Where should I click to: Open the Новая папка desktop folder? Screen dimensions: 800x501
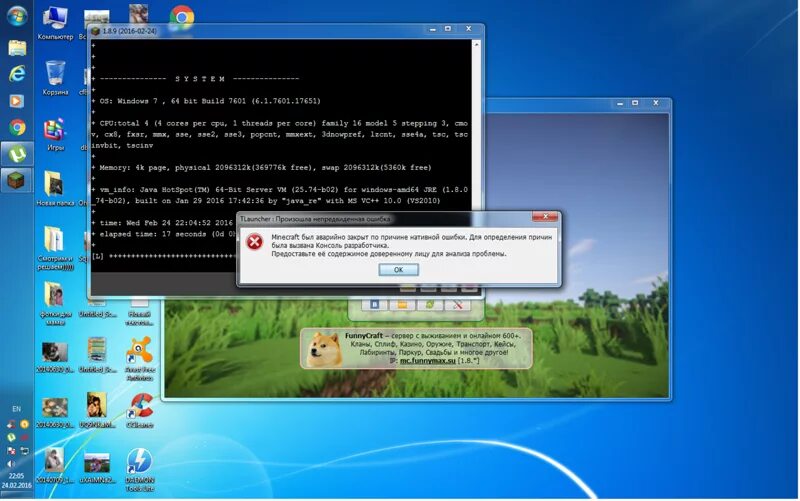click(x=55, y=189)
